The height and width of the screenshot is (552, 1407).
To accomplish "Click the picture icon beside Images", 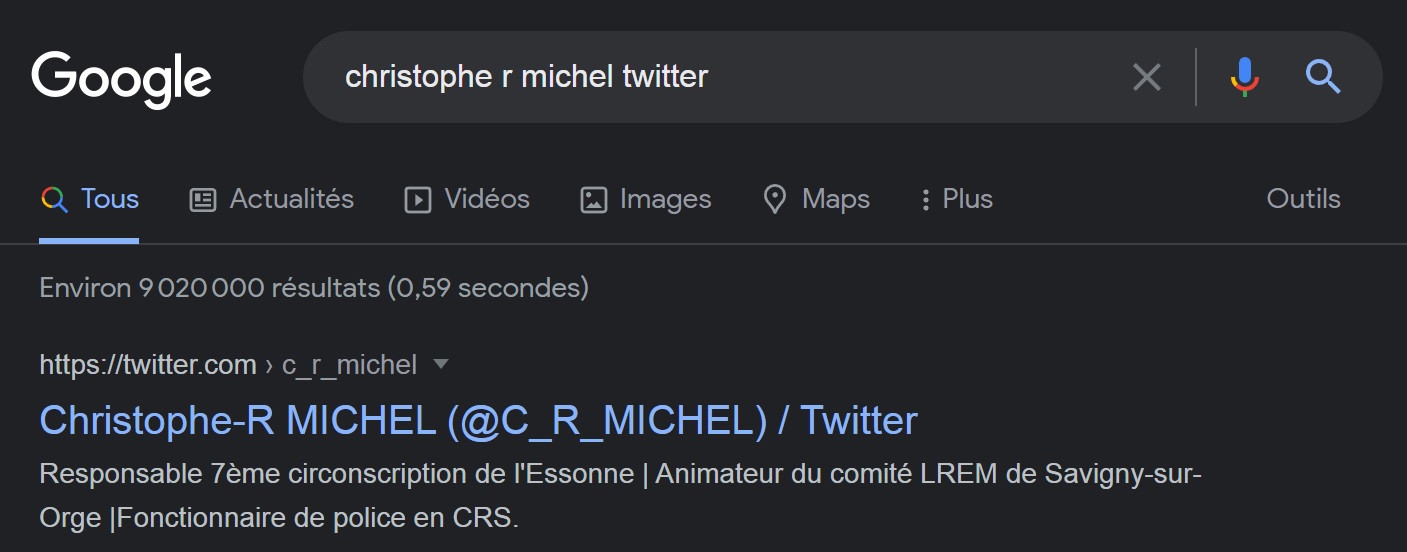I will pyautogui.click(x=593, y=200).
